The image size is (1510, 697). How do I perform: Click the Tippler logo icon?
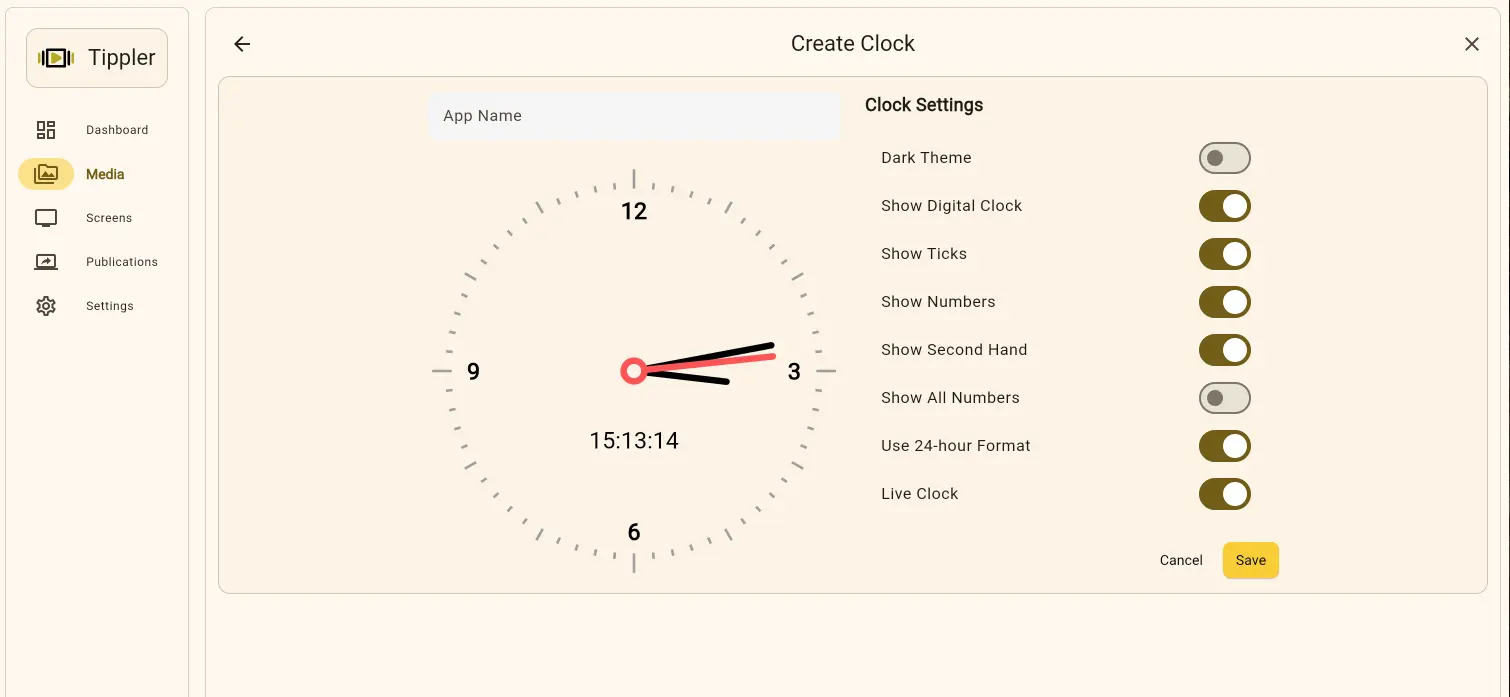[56, 58]
